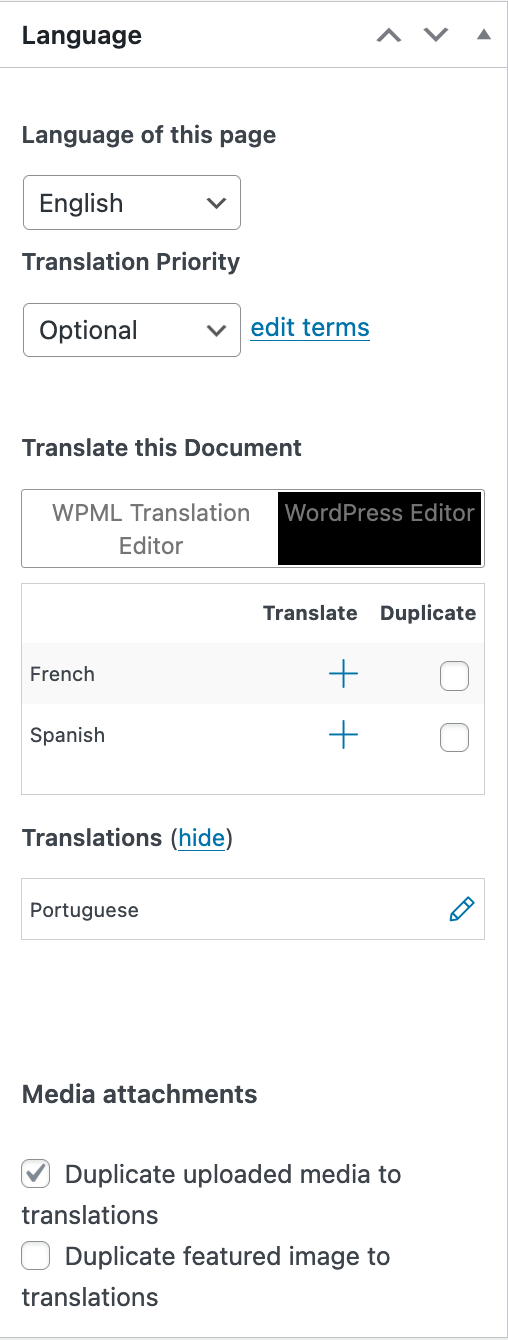Move Language panel up with arrow
This screenshot has width=508, height=1340.
388,35
